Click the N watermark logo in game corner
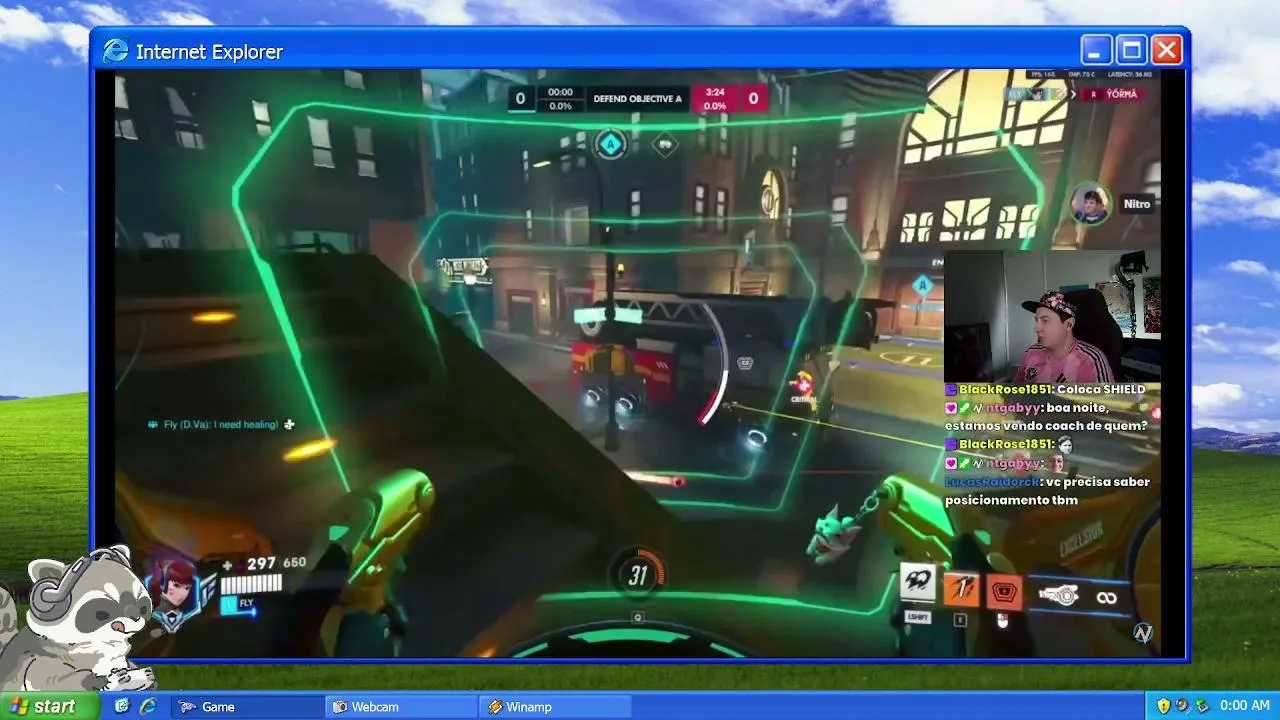The height and width of the screenshot is (720, 1280). pos(1143,633)
